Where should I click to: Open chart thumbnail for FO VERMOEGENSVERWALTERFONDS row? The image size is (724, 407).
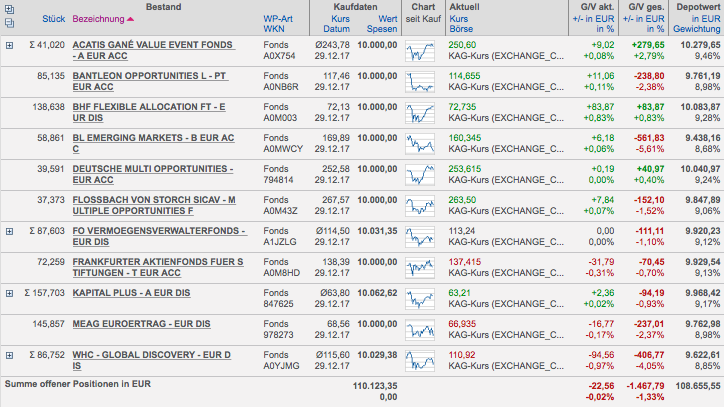coord(420,237)
